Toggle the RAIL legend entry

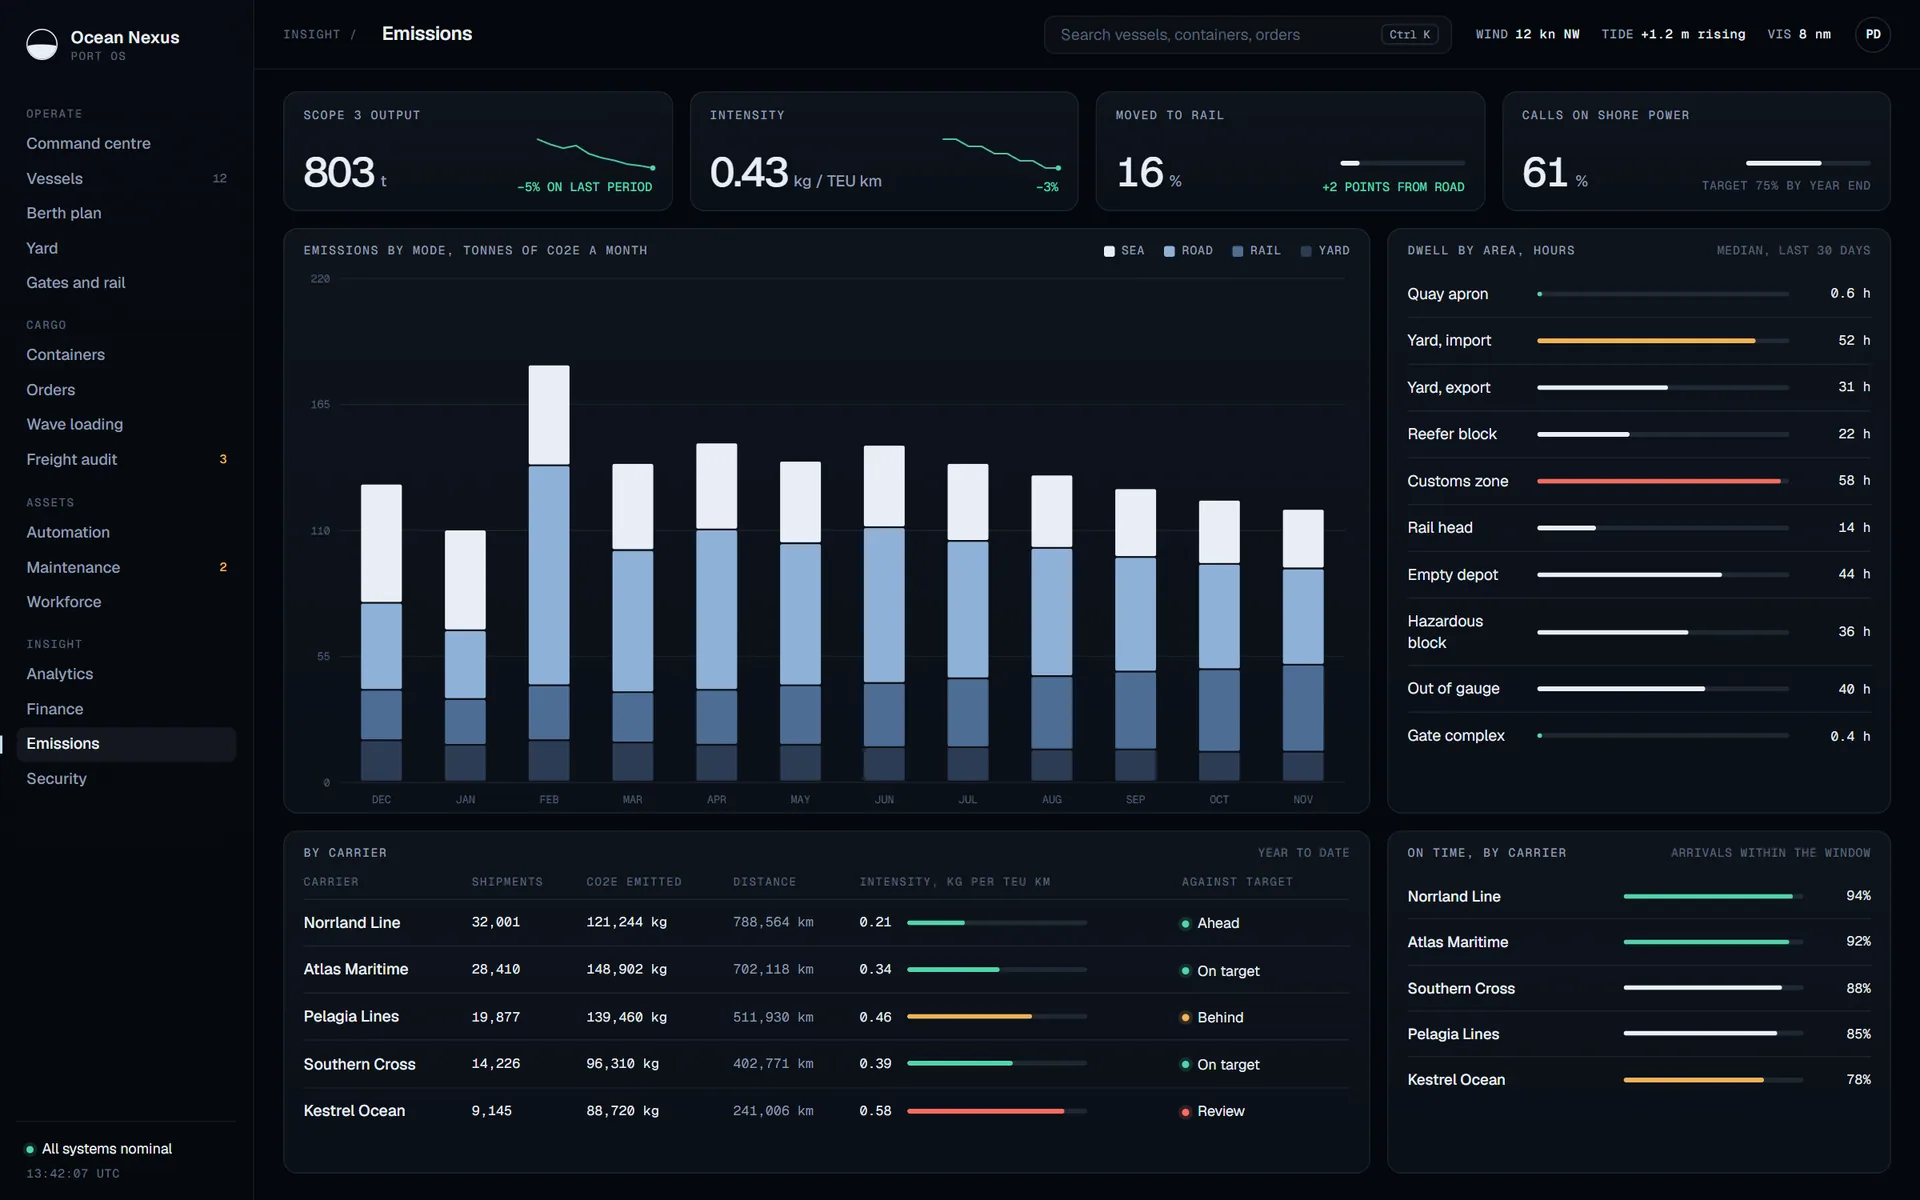(x=1256, y=251)
